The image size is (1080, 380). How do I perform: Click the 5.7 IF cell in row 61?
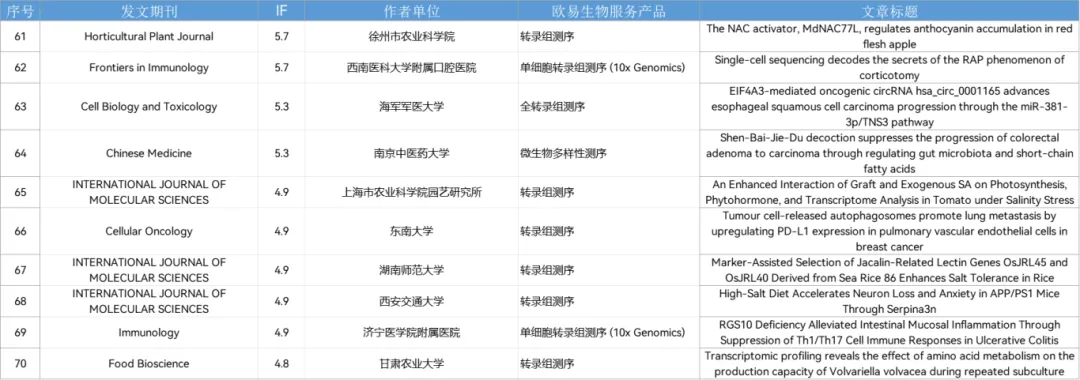[281, 36]
